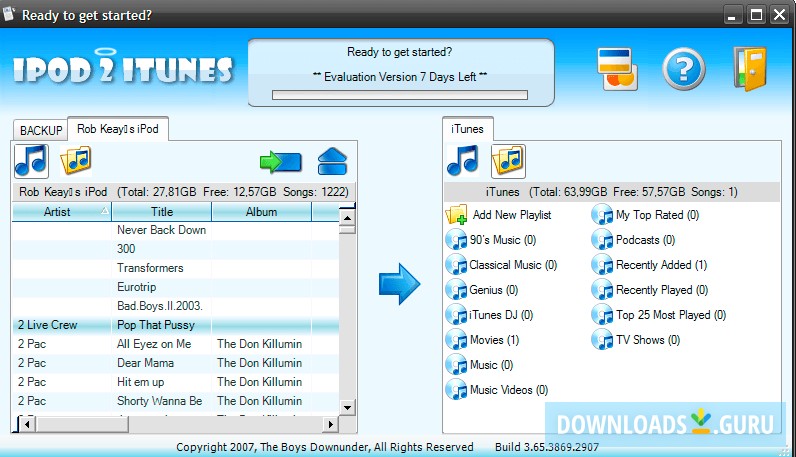Select the iTunes music notes view icon
The height and width of the screenshot is (457, 796).
(x=462, y=161)
